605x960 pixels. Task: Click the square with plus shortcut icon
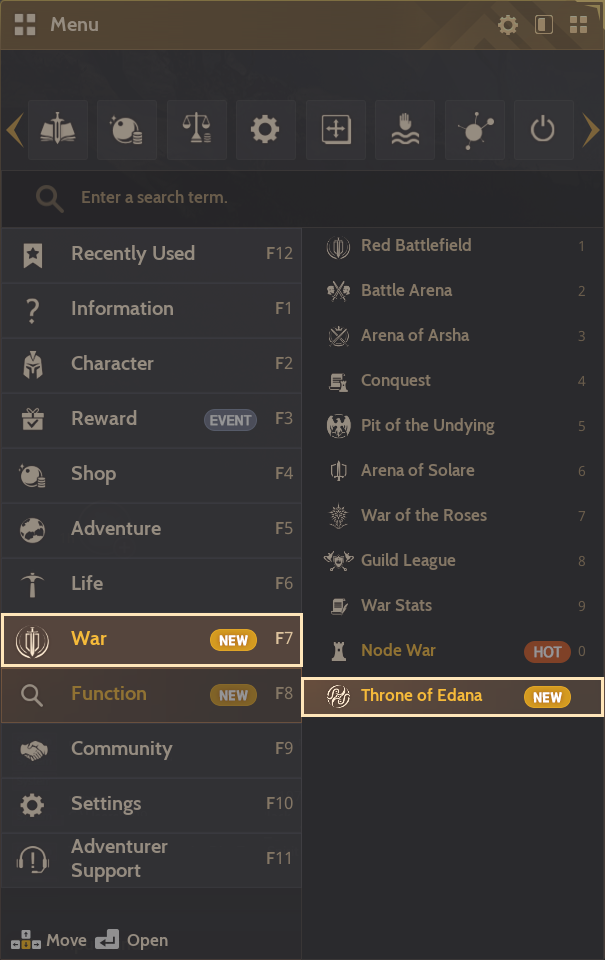click(335, 130)
